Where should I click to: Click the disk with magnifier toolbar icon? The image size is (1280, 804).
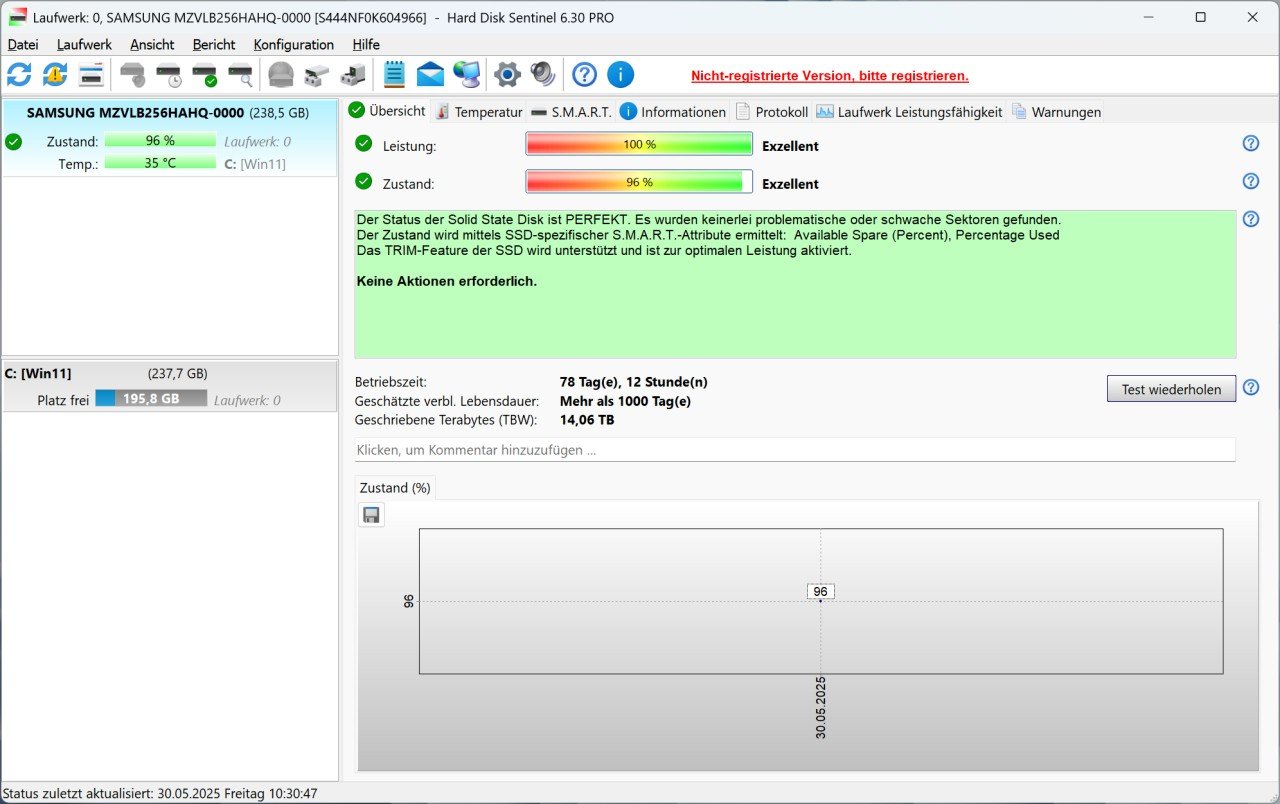tap(240, 75)
